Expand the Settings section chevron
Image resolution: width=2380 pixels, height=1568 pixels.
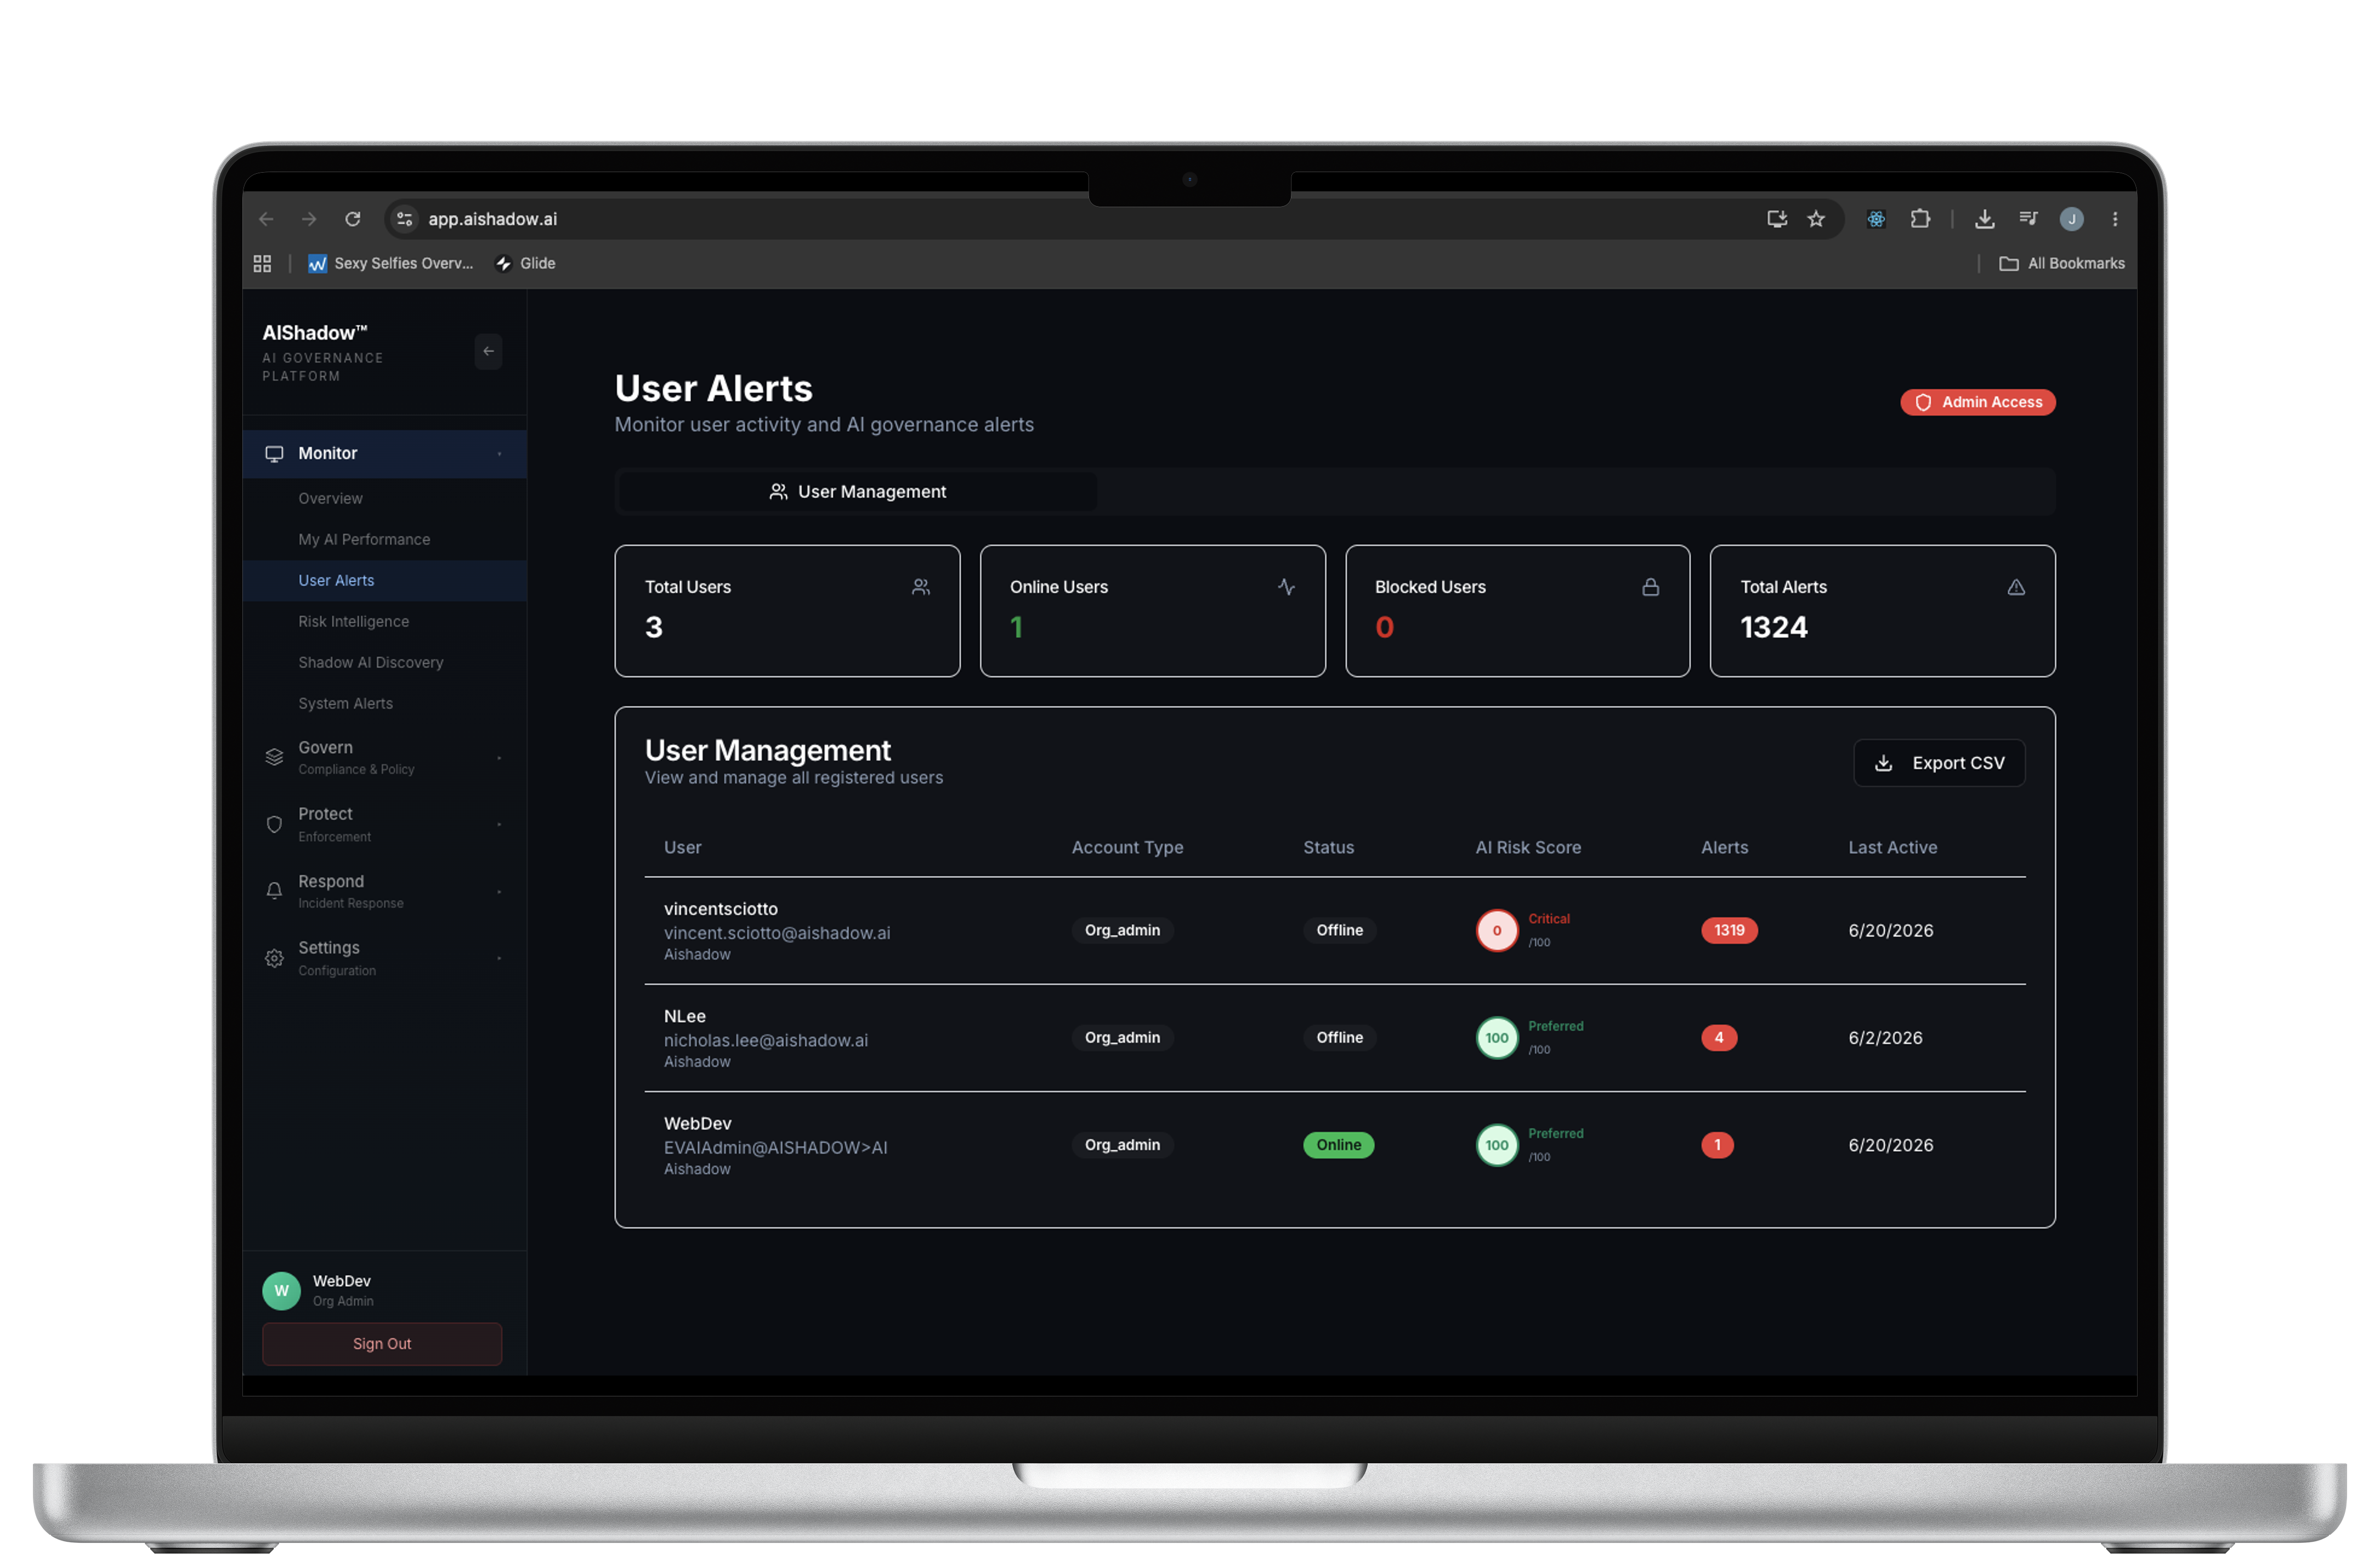coord(499,958)
